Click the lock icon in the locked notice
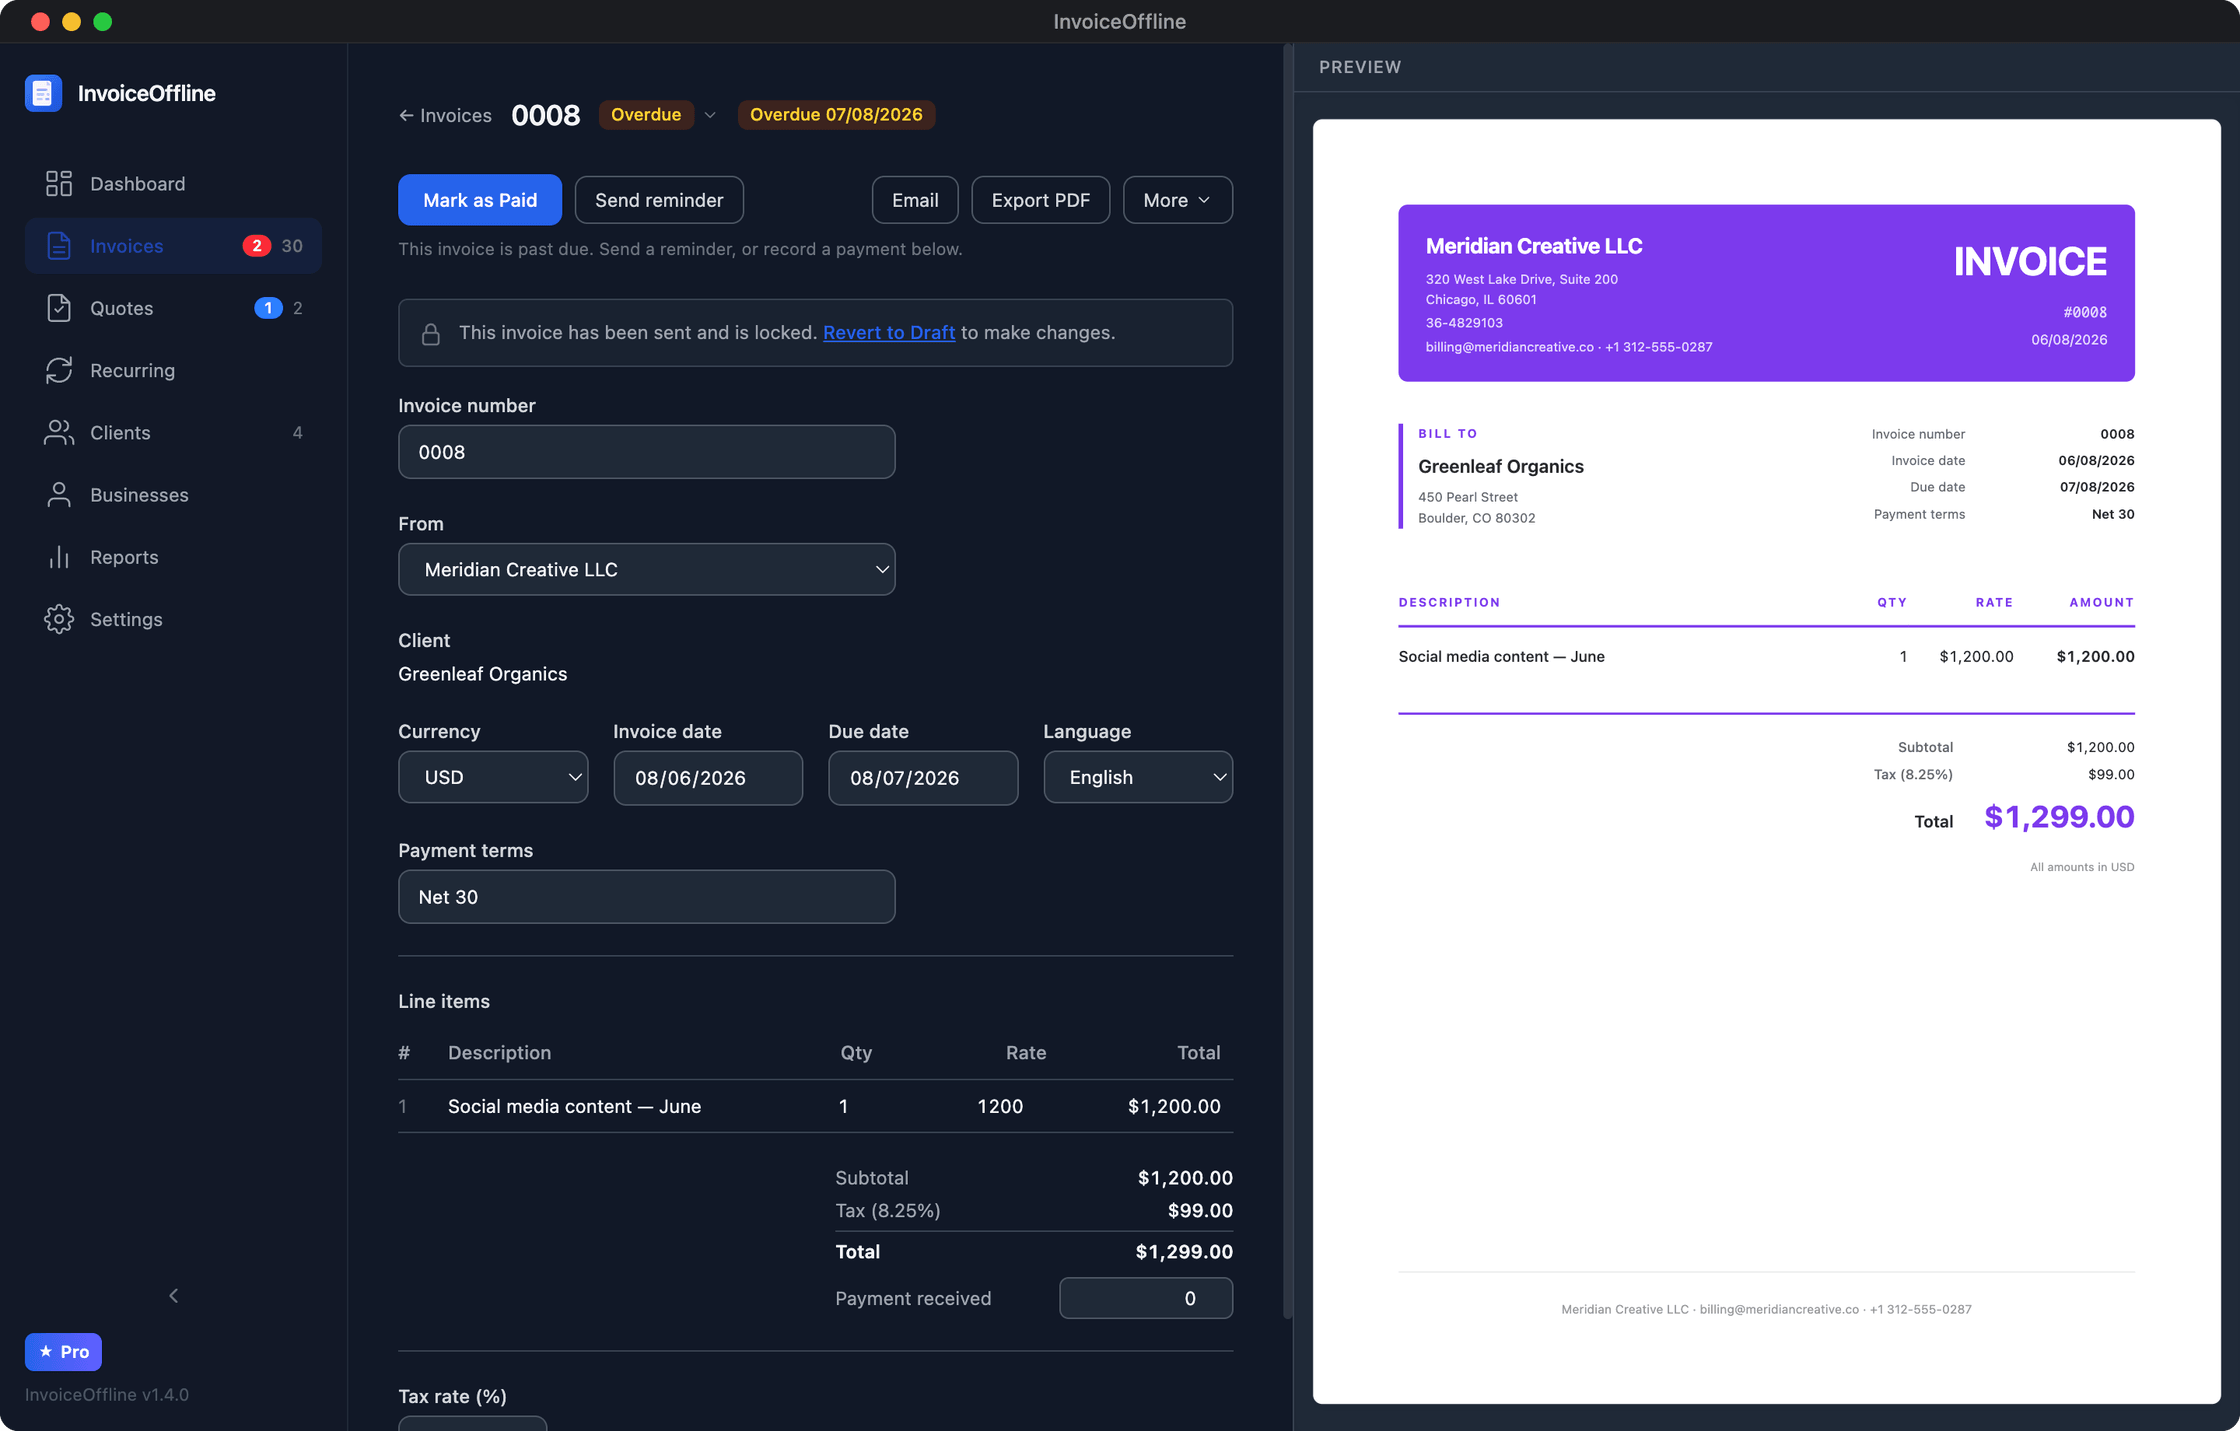 431,333
